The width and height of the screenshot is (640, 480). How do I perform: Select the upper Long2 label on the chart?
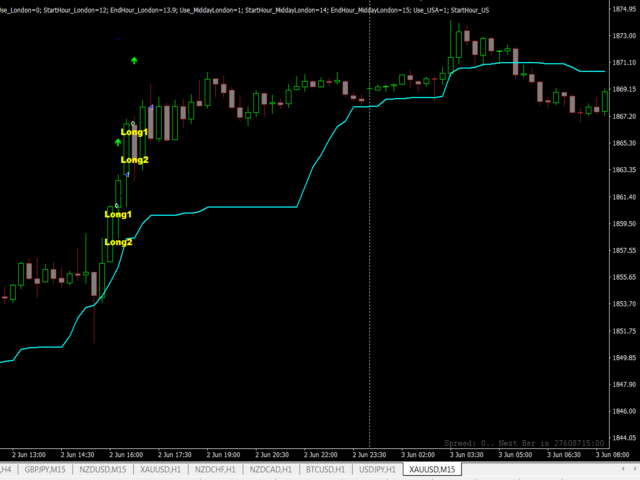(x=134, y=160)
